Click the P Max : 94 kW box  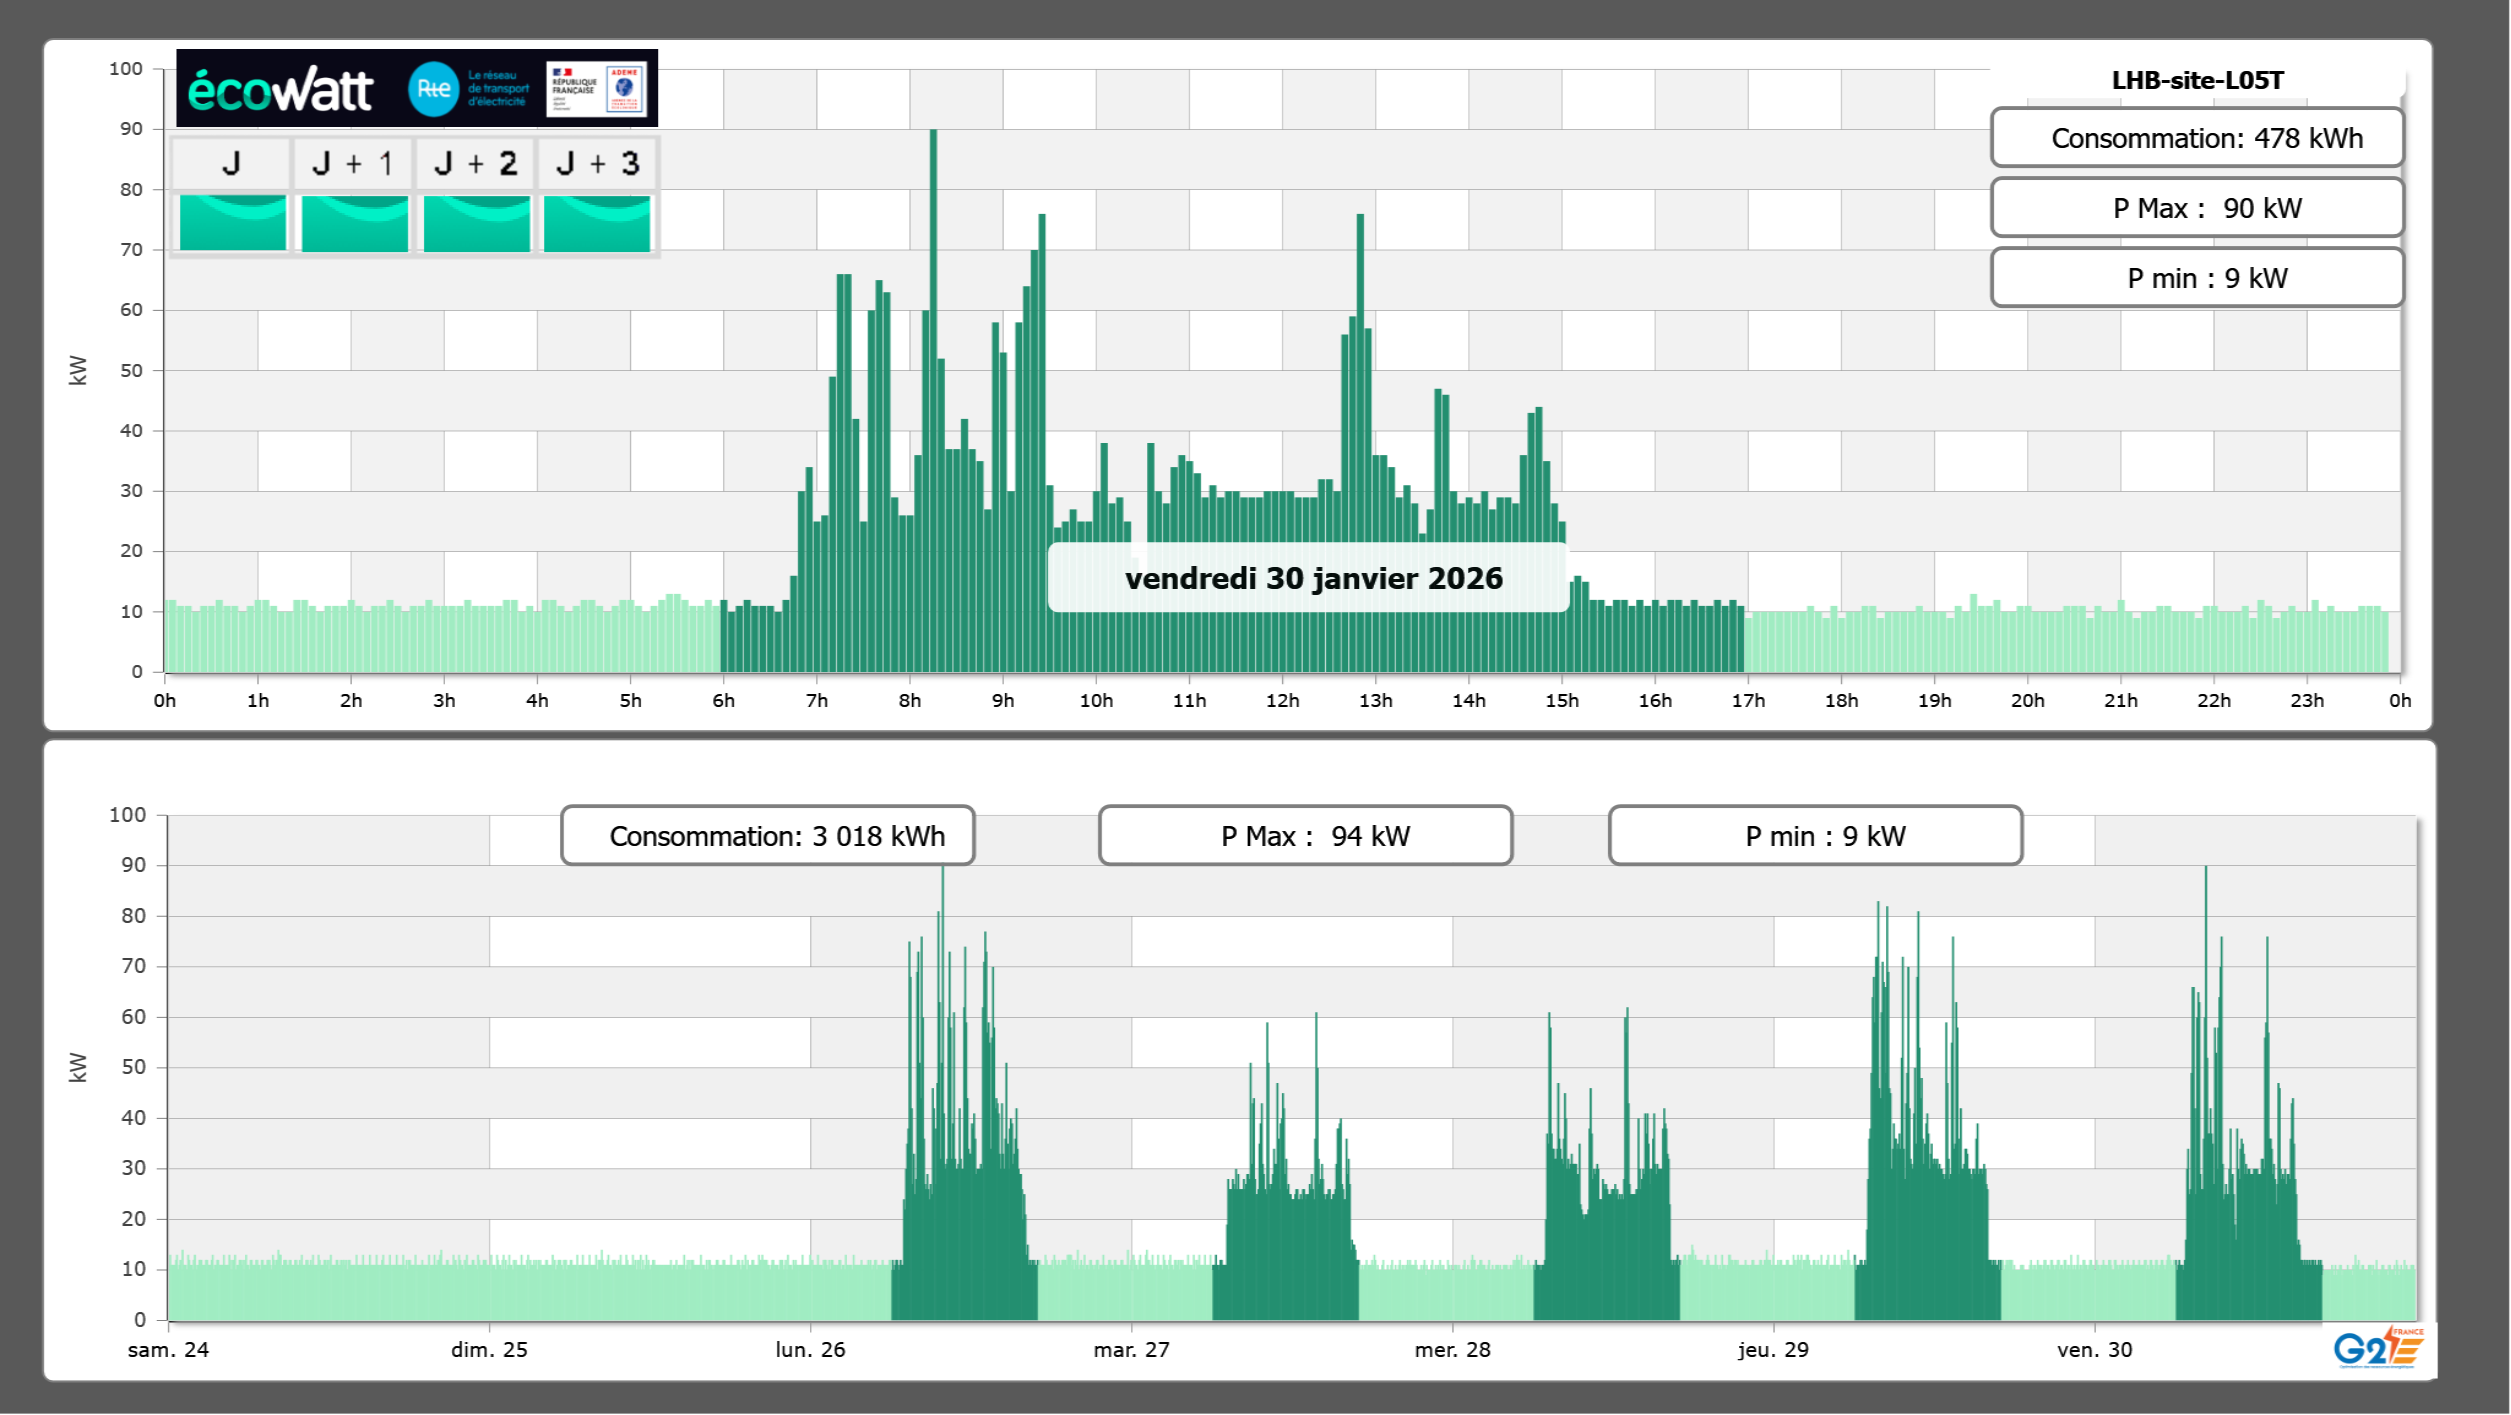(x=1305, y=836)
